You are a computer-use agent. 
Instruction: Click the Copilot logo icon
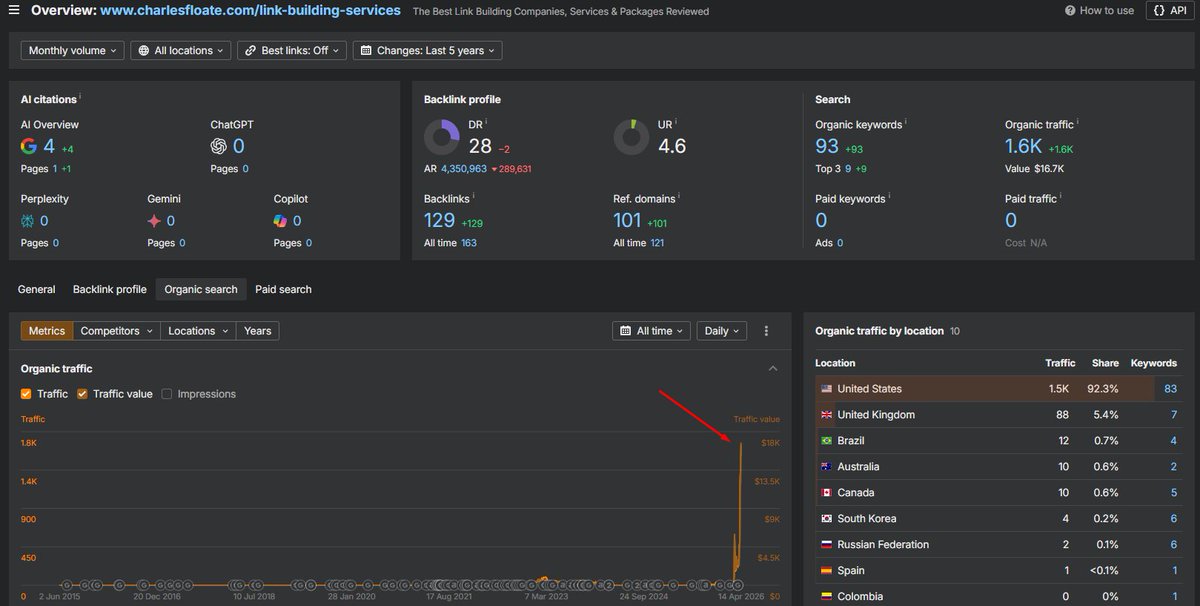pos(281,221)
